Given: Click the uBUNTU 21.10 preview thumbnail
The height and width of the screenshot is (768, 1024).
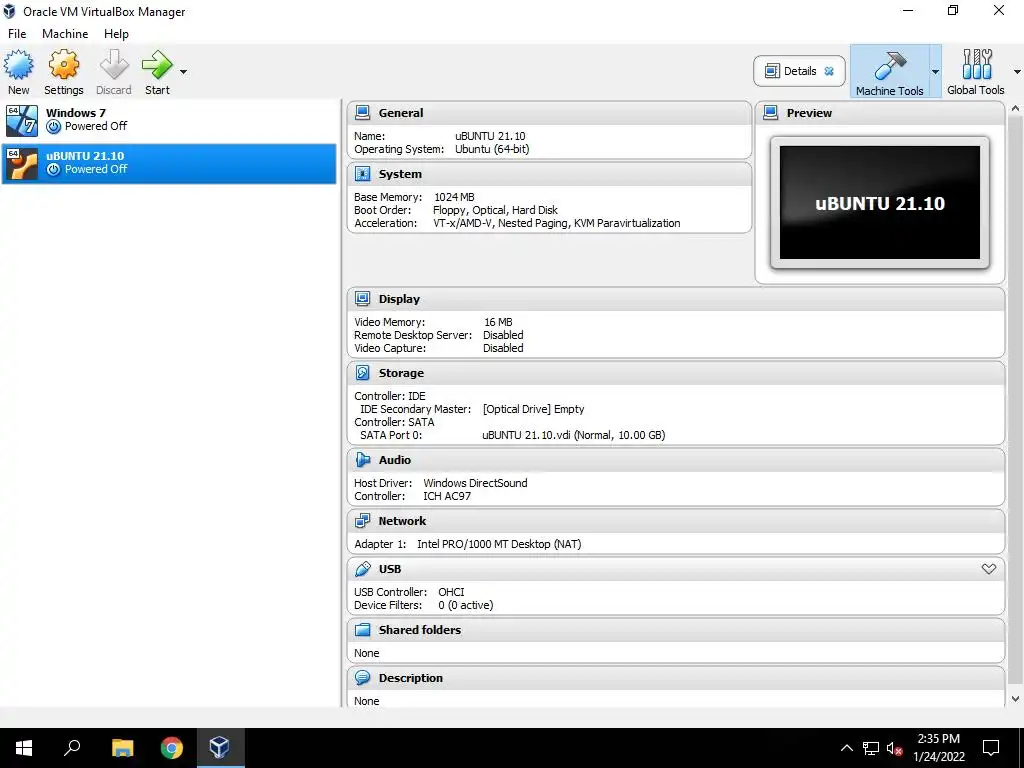Looking at the screenshot, I should (x=880, y=202).
